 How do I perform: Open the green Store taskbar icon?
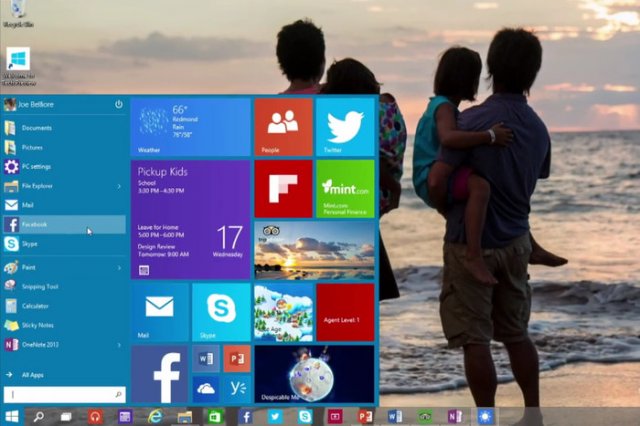point(215,417)
